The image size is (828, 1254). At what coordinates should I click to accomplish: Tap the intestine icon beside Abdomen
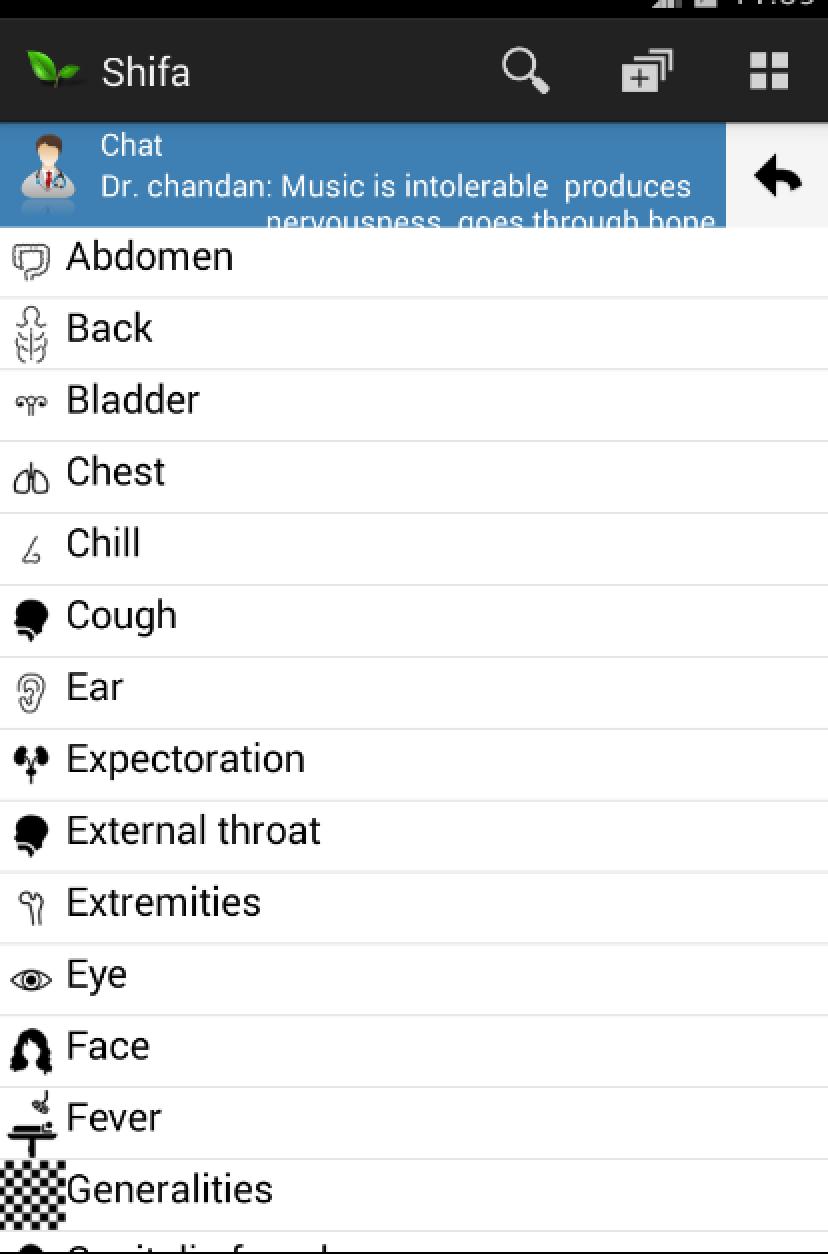[31, 261]
